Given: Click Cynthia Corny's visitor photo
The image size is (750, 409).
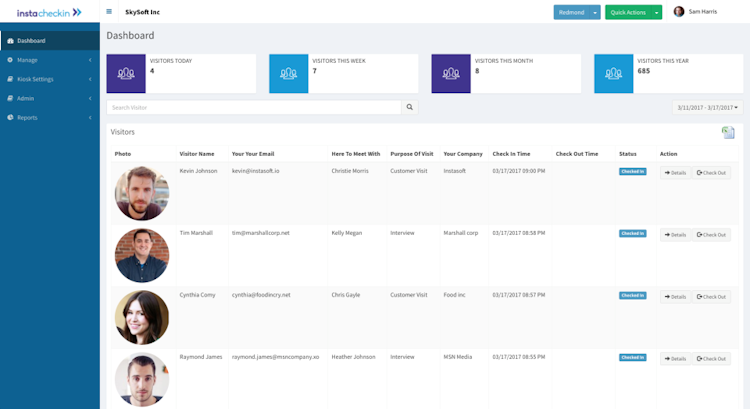Looking at the screenshot, I should point(142,317).
